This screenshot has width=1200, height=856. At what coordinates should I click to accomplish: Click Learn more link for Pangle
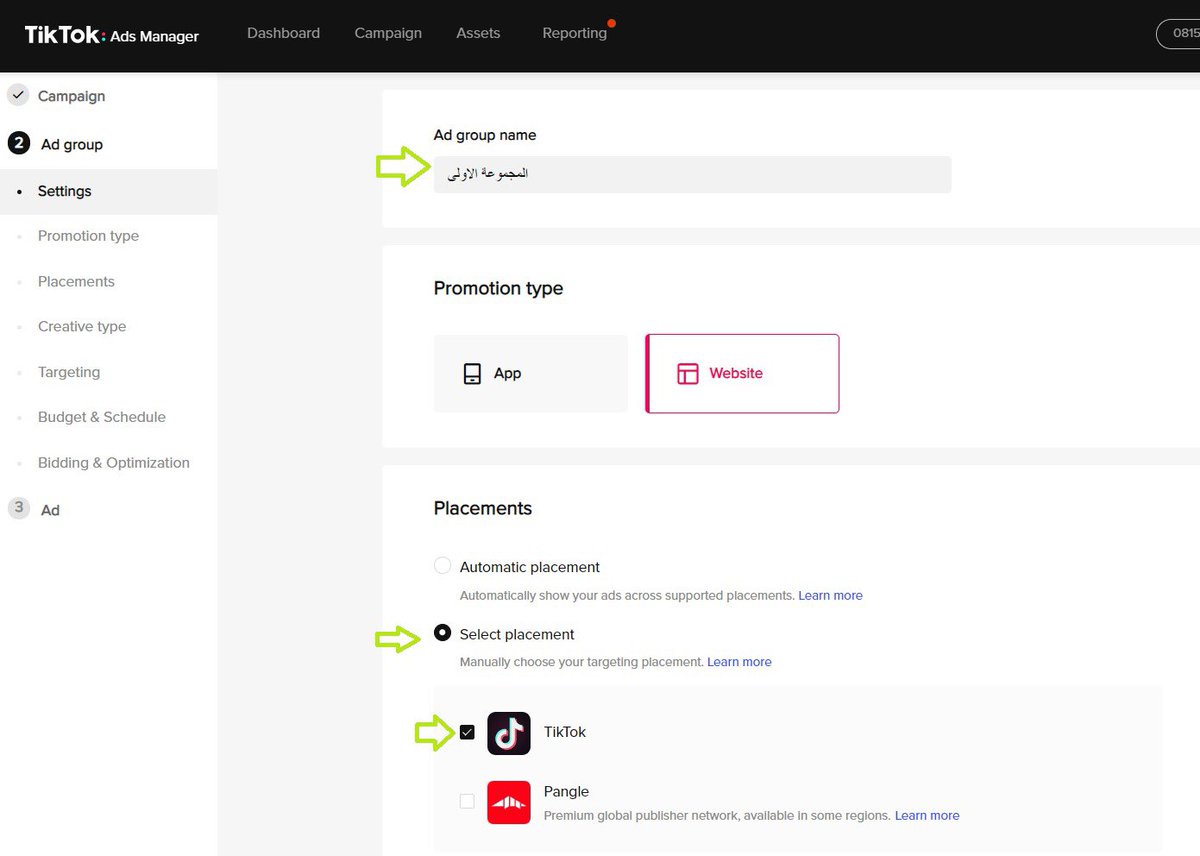tap(927, 816)
